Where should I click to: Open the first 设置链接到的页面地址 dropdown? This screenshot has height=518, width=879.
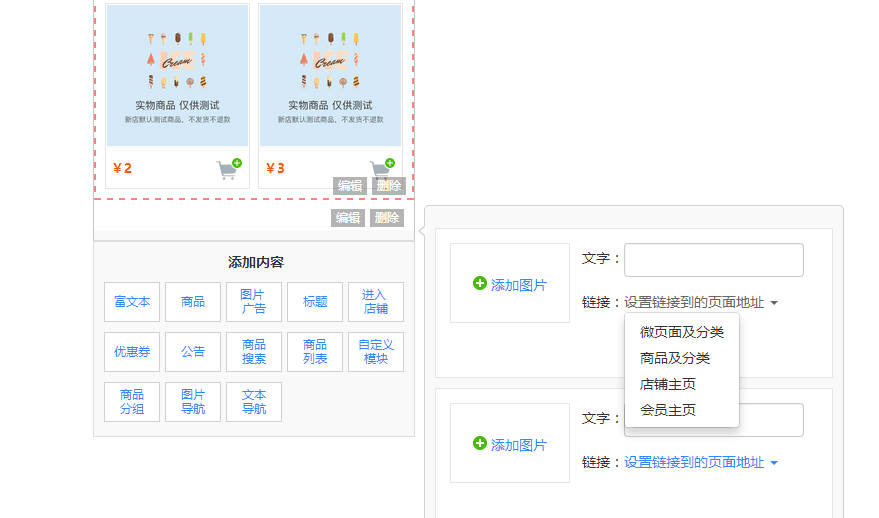pos(700,302)
